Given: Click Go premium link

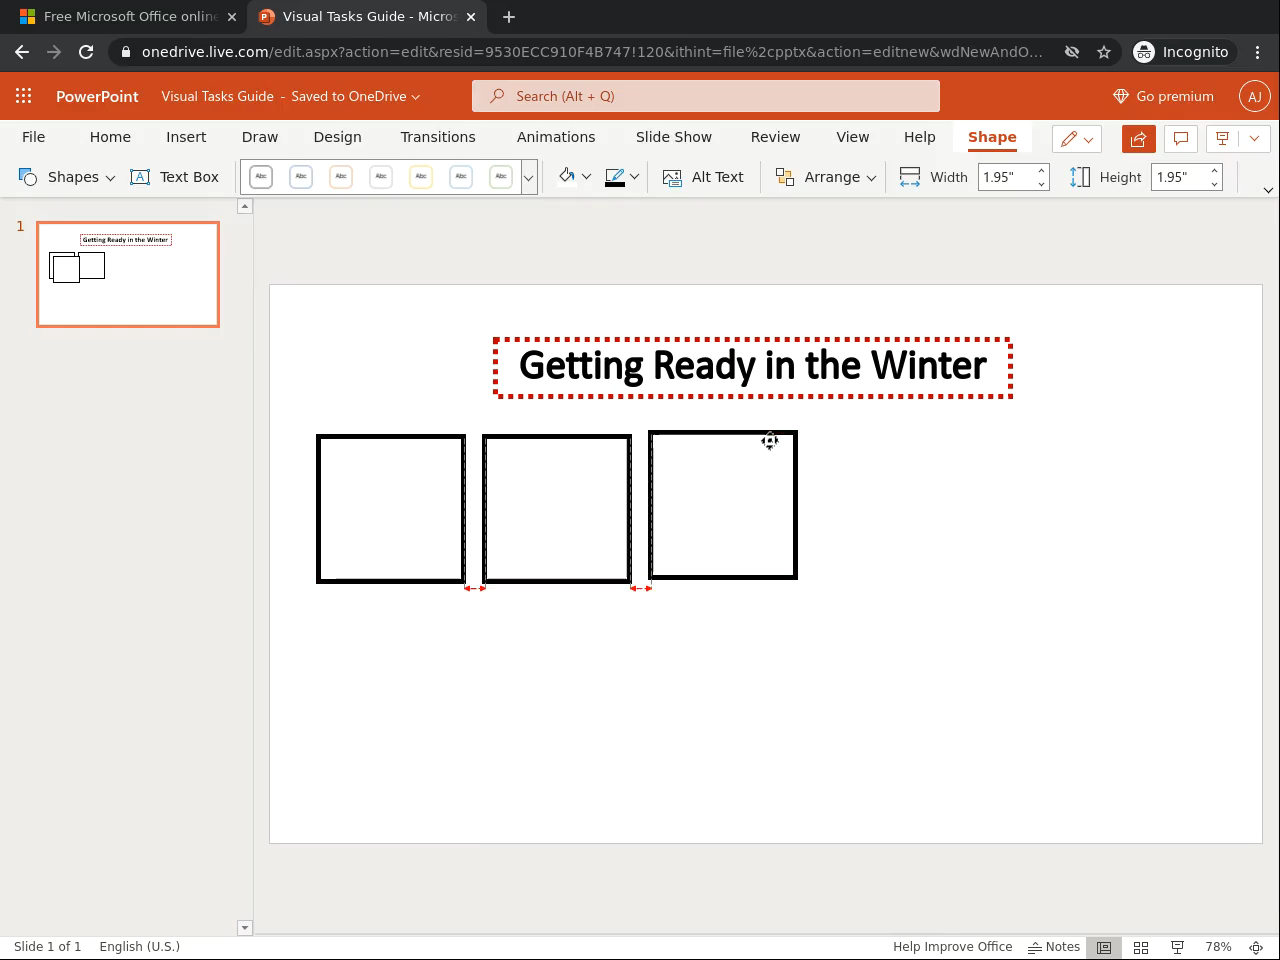Looking at the screenshot, I should coord(1163,96).
